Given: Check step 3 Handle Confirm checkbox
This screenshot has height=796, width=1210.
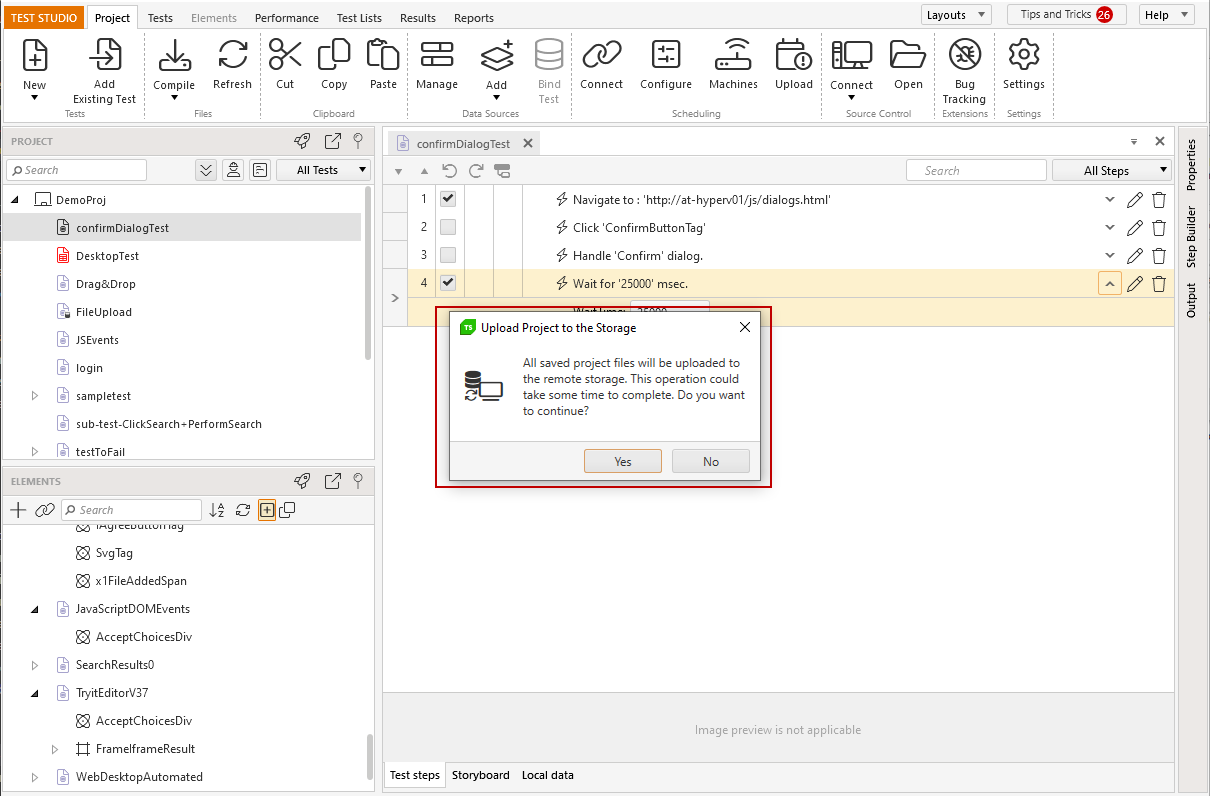Looking at the screenshot, I should [448, 255].
